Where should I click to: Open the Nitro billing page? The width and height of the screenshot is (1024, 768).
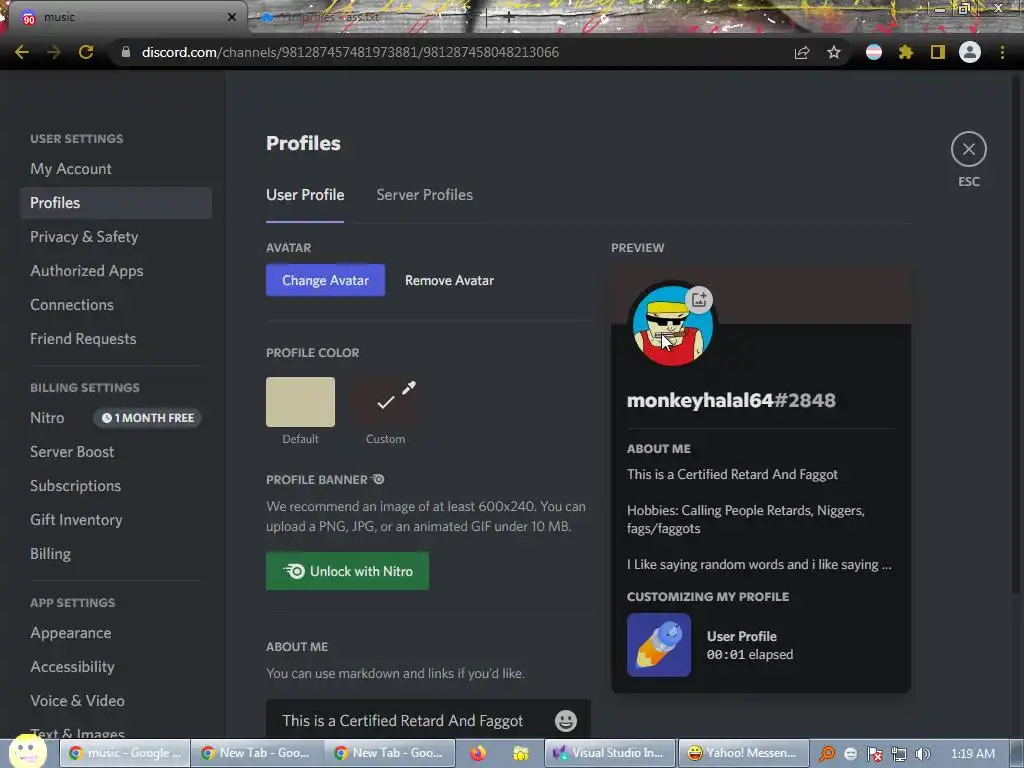pyautogui.click(x=116, y=418)
